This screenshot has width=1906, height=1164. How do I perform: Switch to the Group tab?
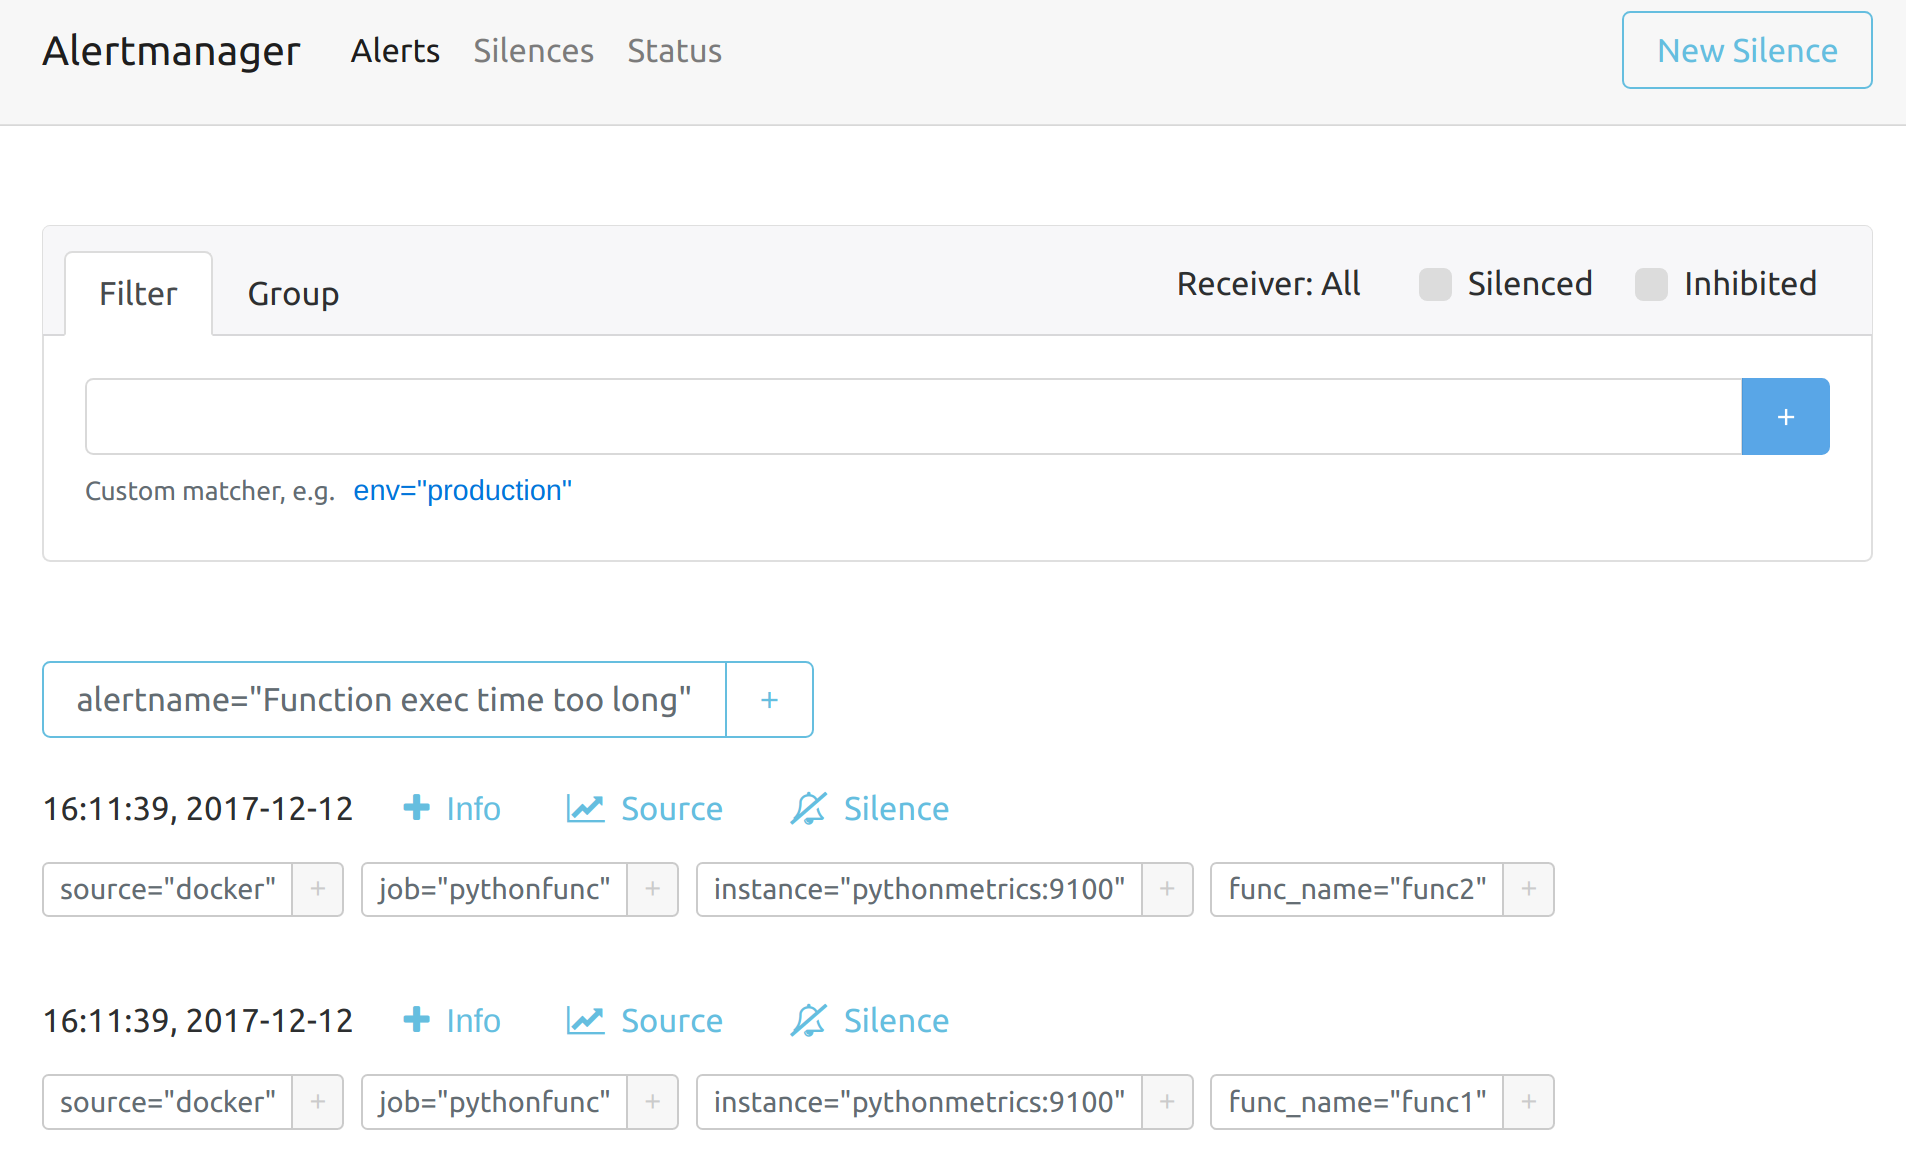tap(293, 294)
